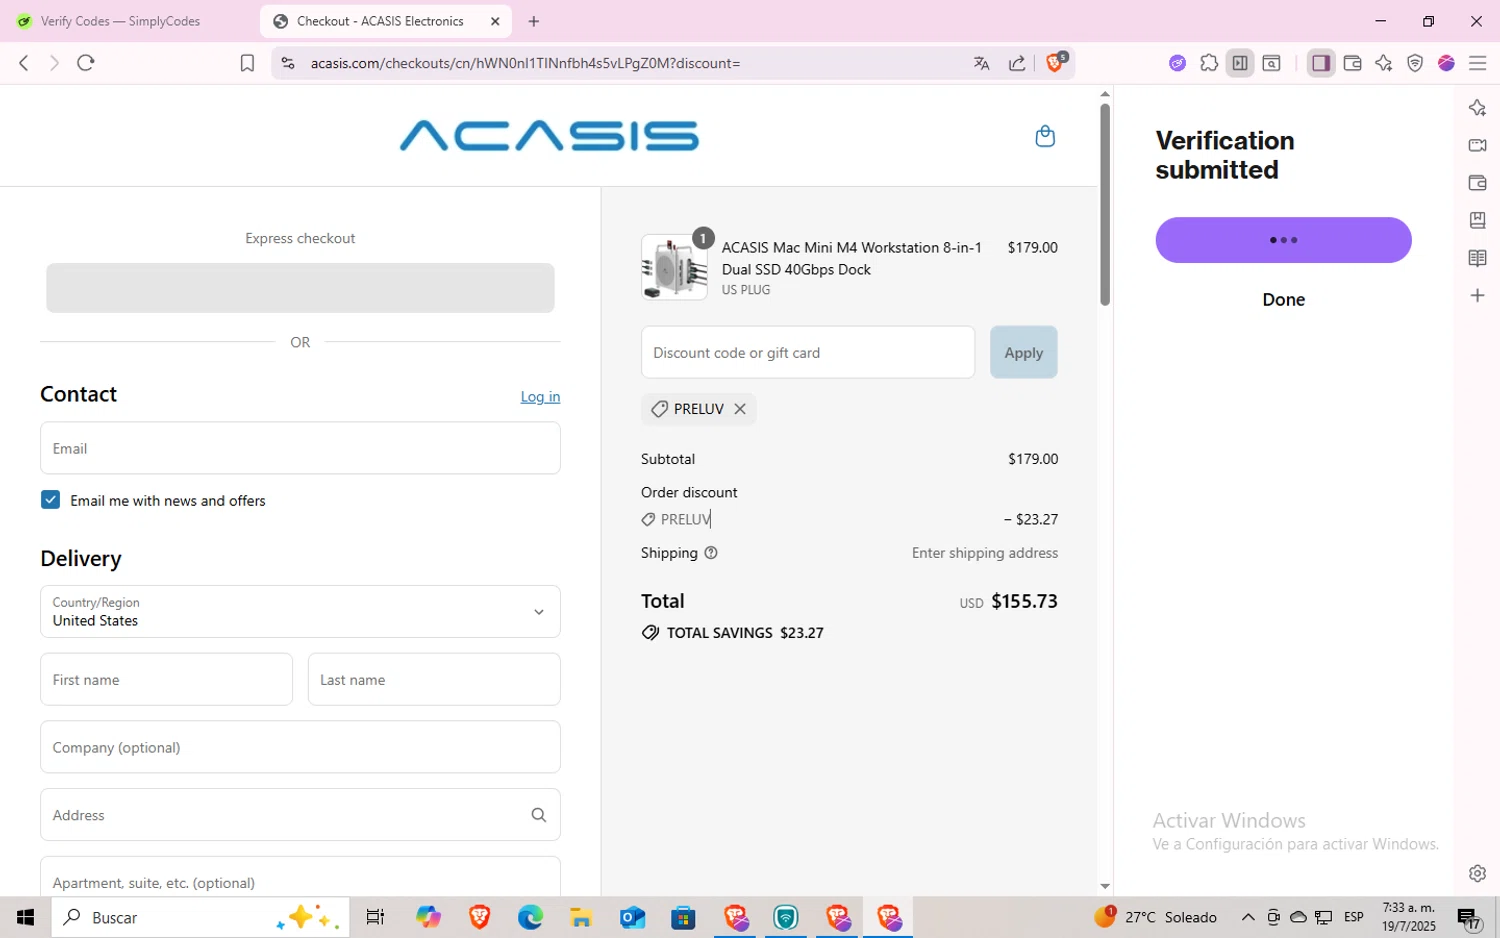Open reading list icon in sidebar
Image resolution: width=1500 pixels, height=938 pixels.
(1477, 258)
